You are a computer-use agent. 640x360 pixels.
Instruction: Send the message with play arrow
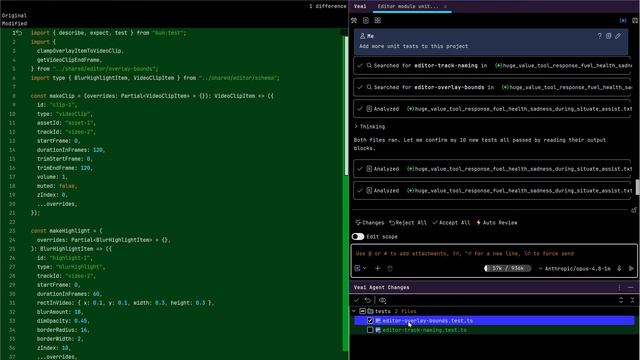(x=631, y=268)
